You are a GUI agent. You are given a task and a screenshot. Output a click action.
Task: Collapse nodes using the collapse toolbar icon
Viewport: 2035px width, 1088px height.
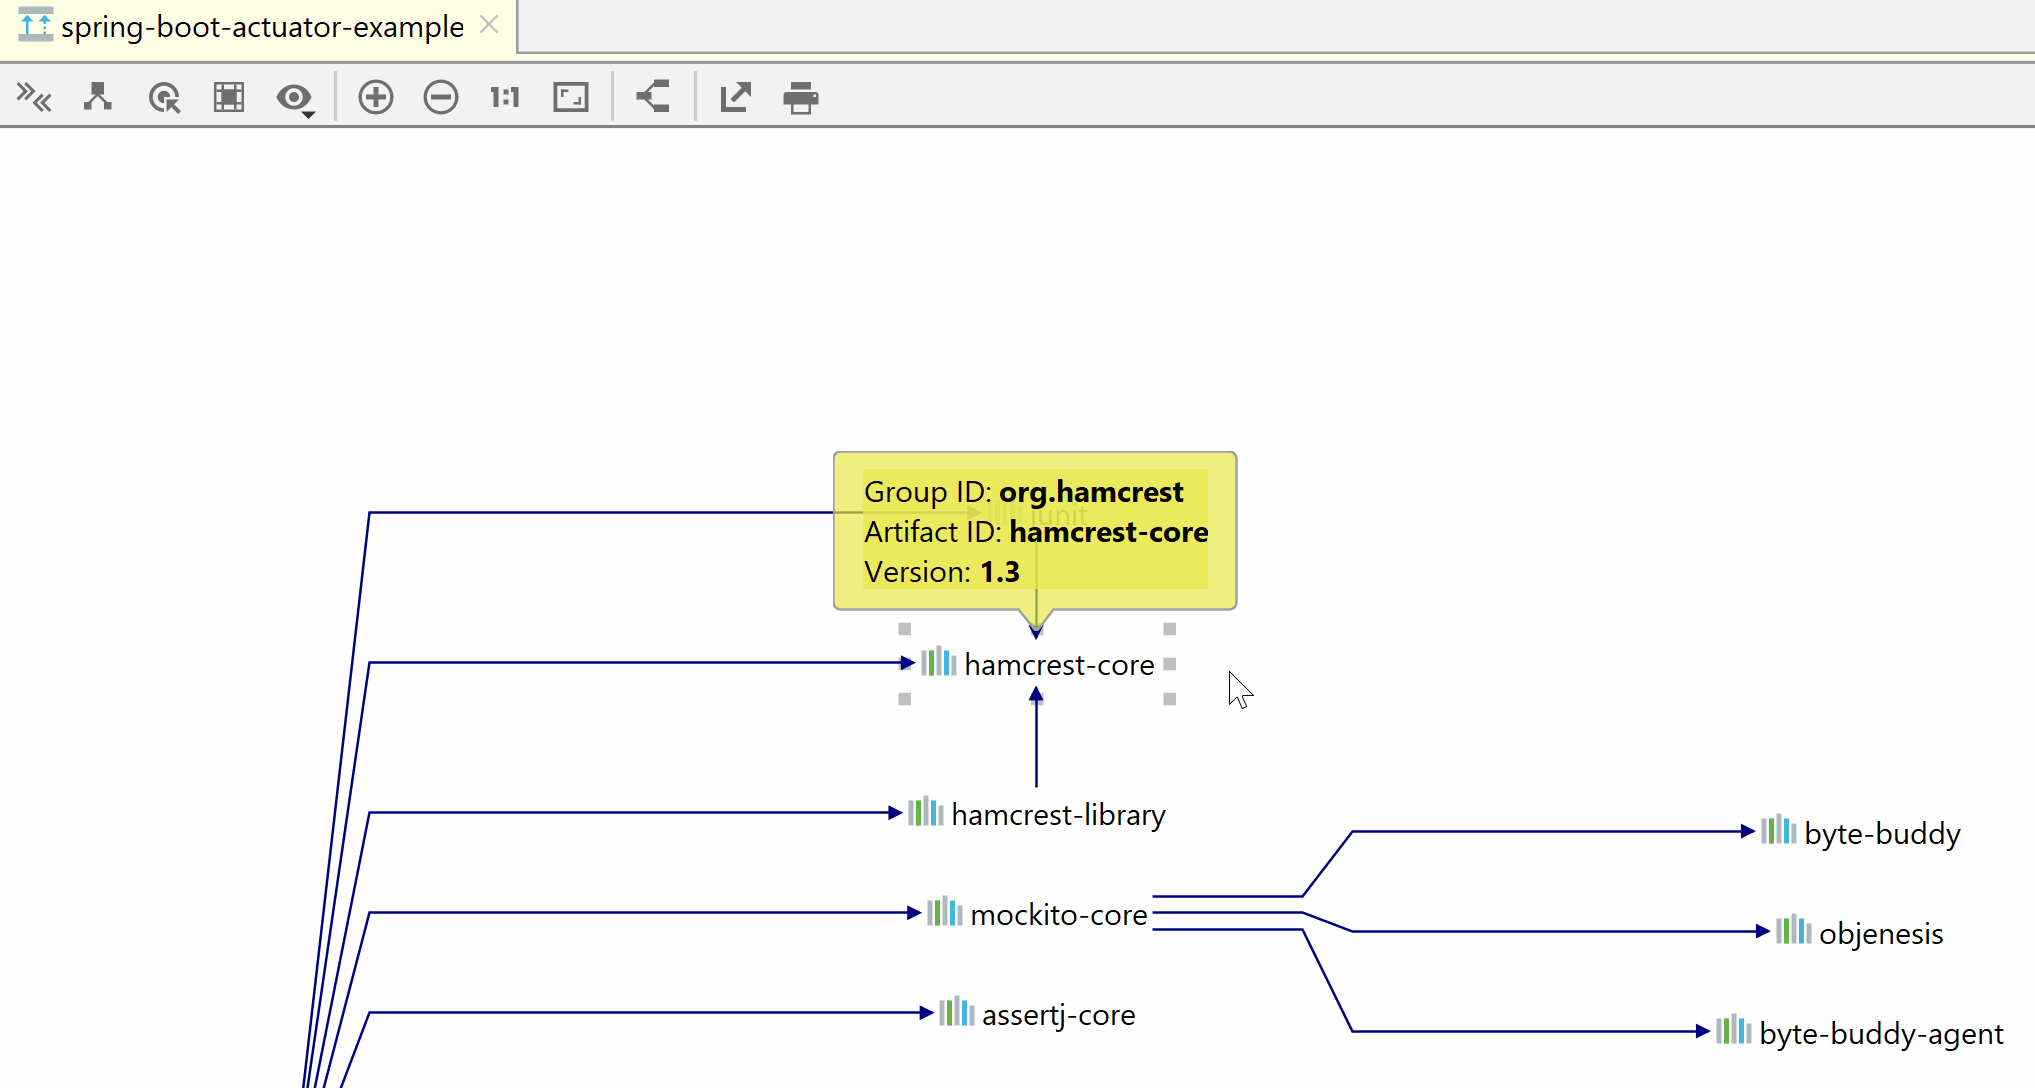click(x=35, y=97)
